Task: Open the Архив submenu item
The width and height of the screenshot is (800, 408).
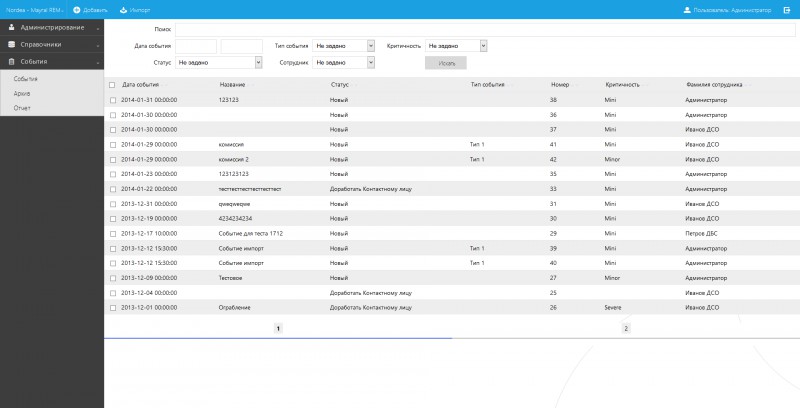Action: [22, 93]
